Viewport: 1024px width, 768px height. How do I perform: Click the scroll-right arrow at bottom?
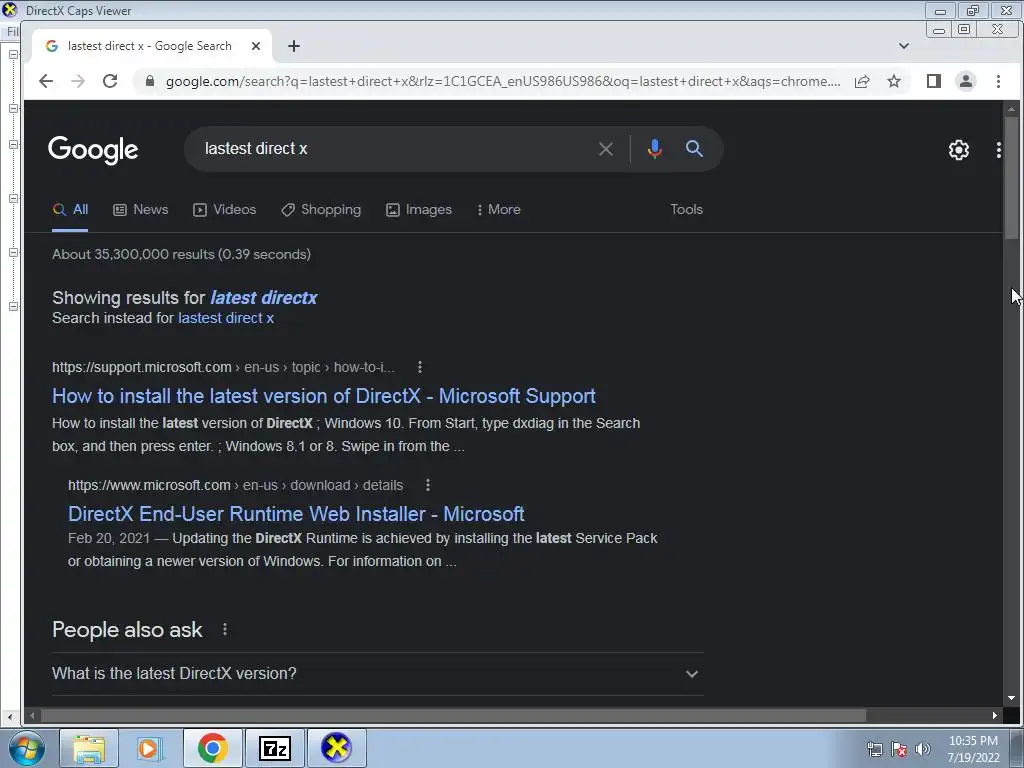(x=995, y=715)
